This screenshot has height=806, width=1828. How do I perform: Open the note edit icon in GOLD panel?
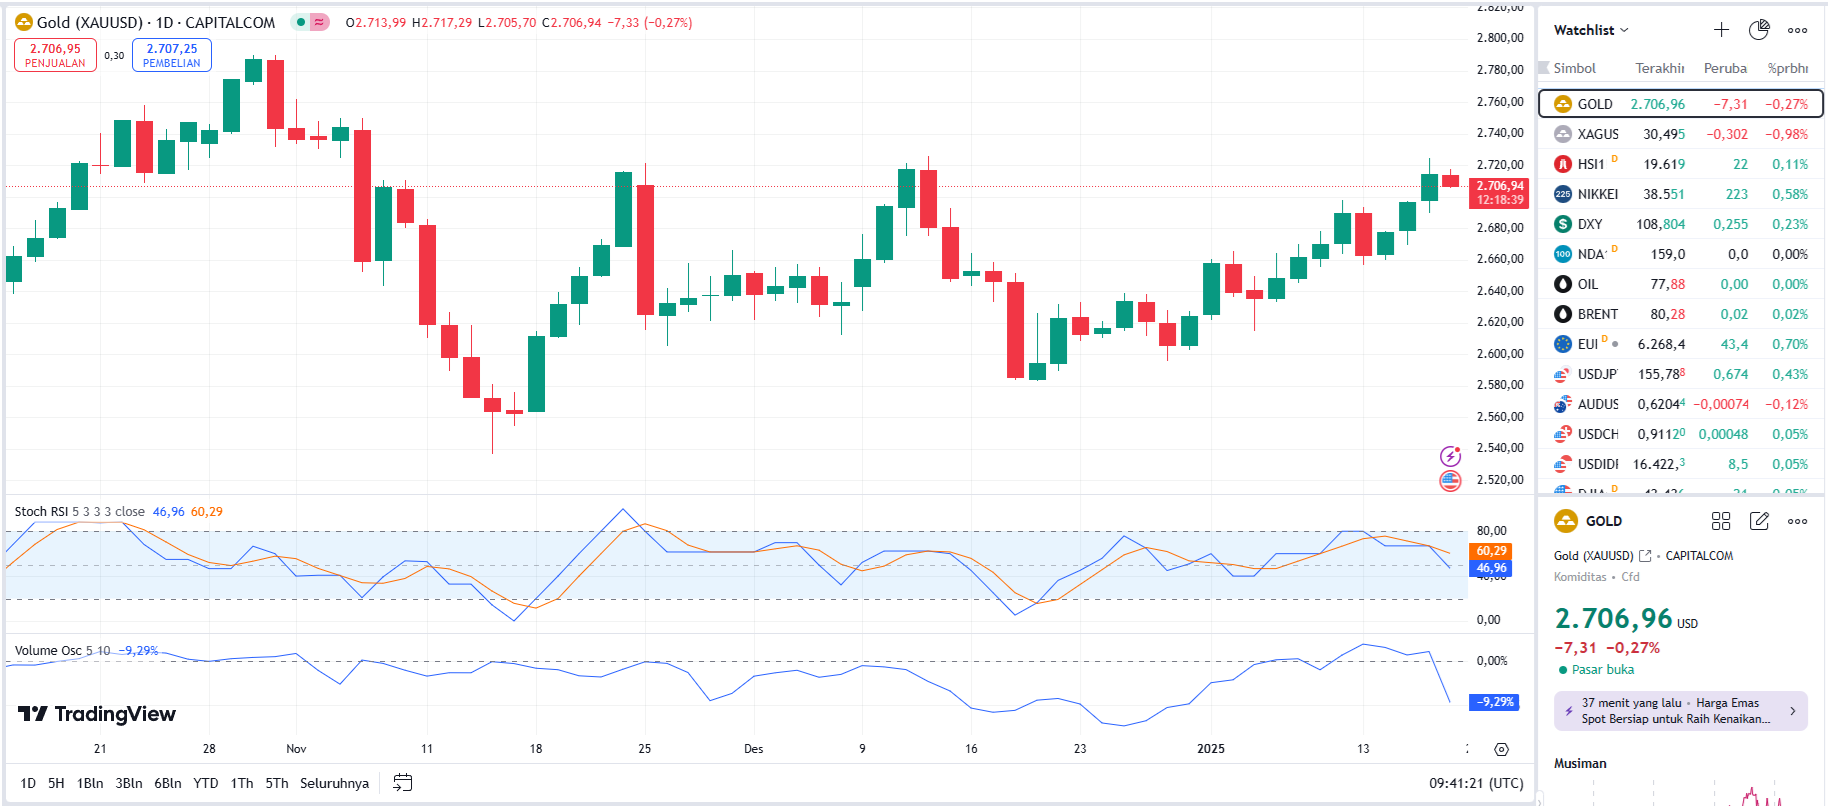coord(1759,521)
